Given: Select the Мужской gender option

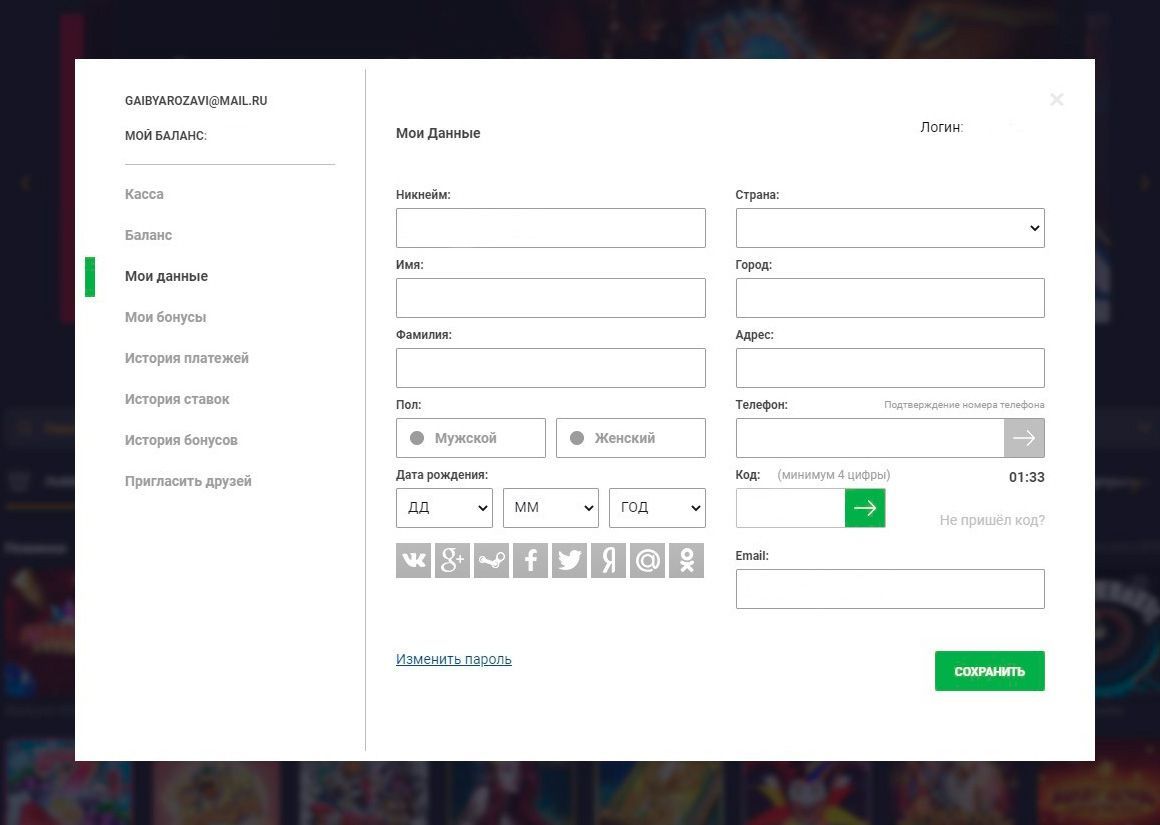Looking at the screenshot, I should pyautogui.click(x=470, y=438).
